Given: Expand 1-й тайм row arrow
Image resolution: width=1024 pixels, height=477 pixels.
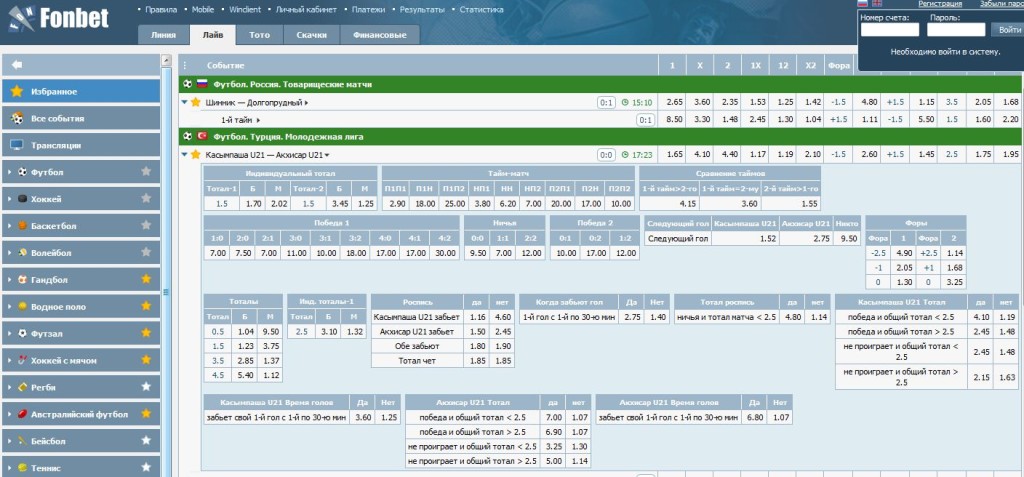Looking at the screenshot, I should point(258,120).
